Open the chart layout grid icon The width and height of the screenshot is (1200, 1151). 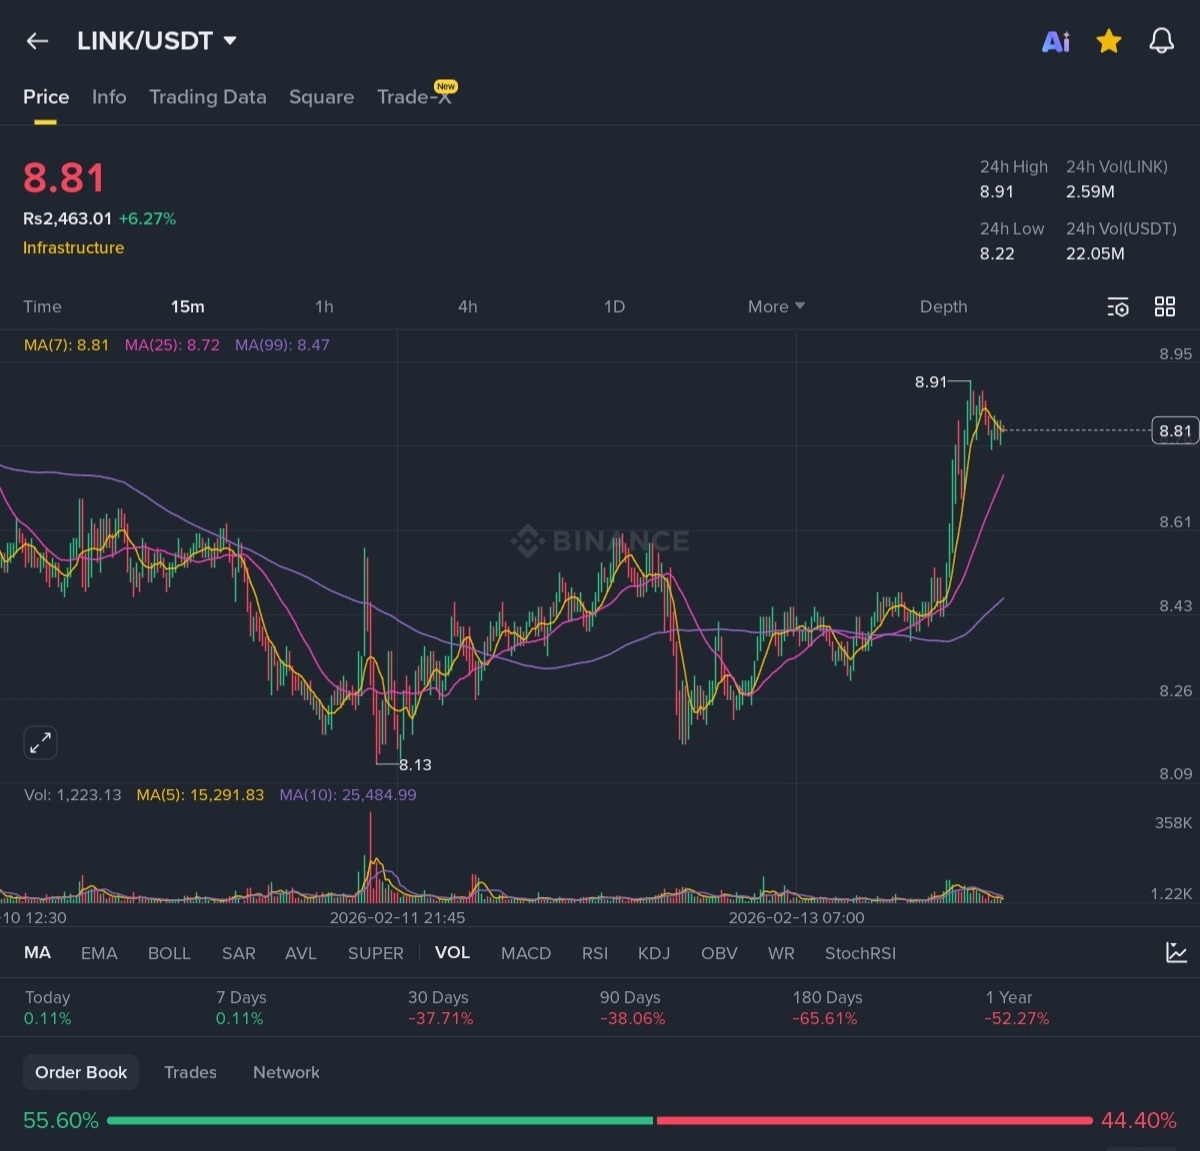1165,307
